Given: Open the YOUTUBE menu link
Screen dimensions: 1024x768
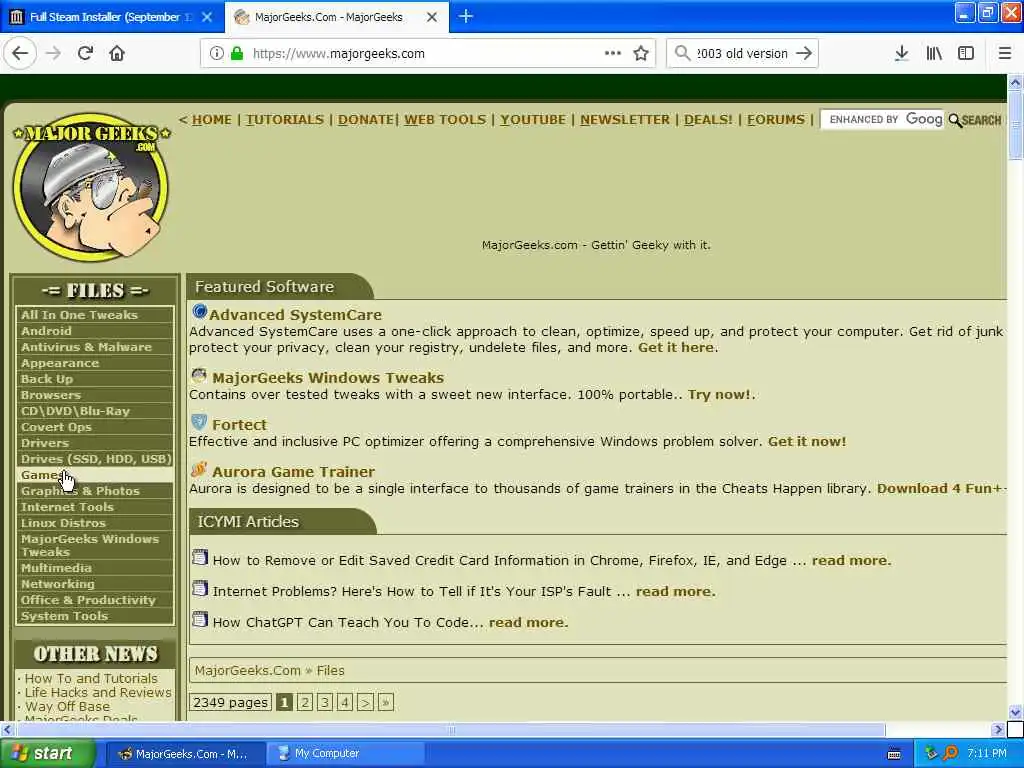Looking at the screenshot, I should [533, 120].
